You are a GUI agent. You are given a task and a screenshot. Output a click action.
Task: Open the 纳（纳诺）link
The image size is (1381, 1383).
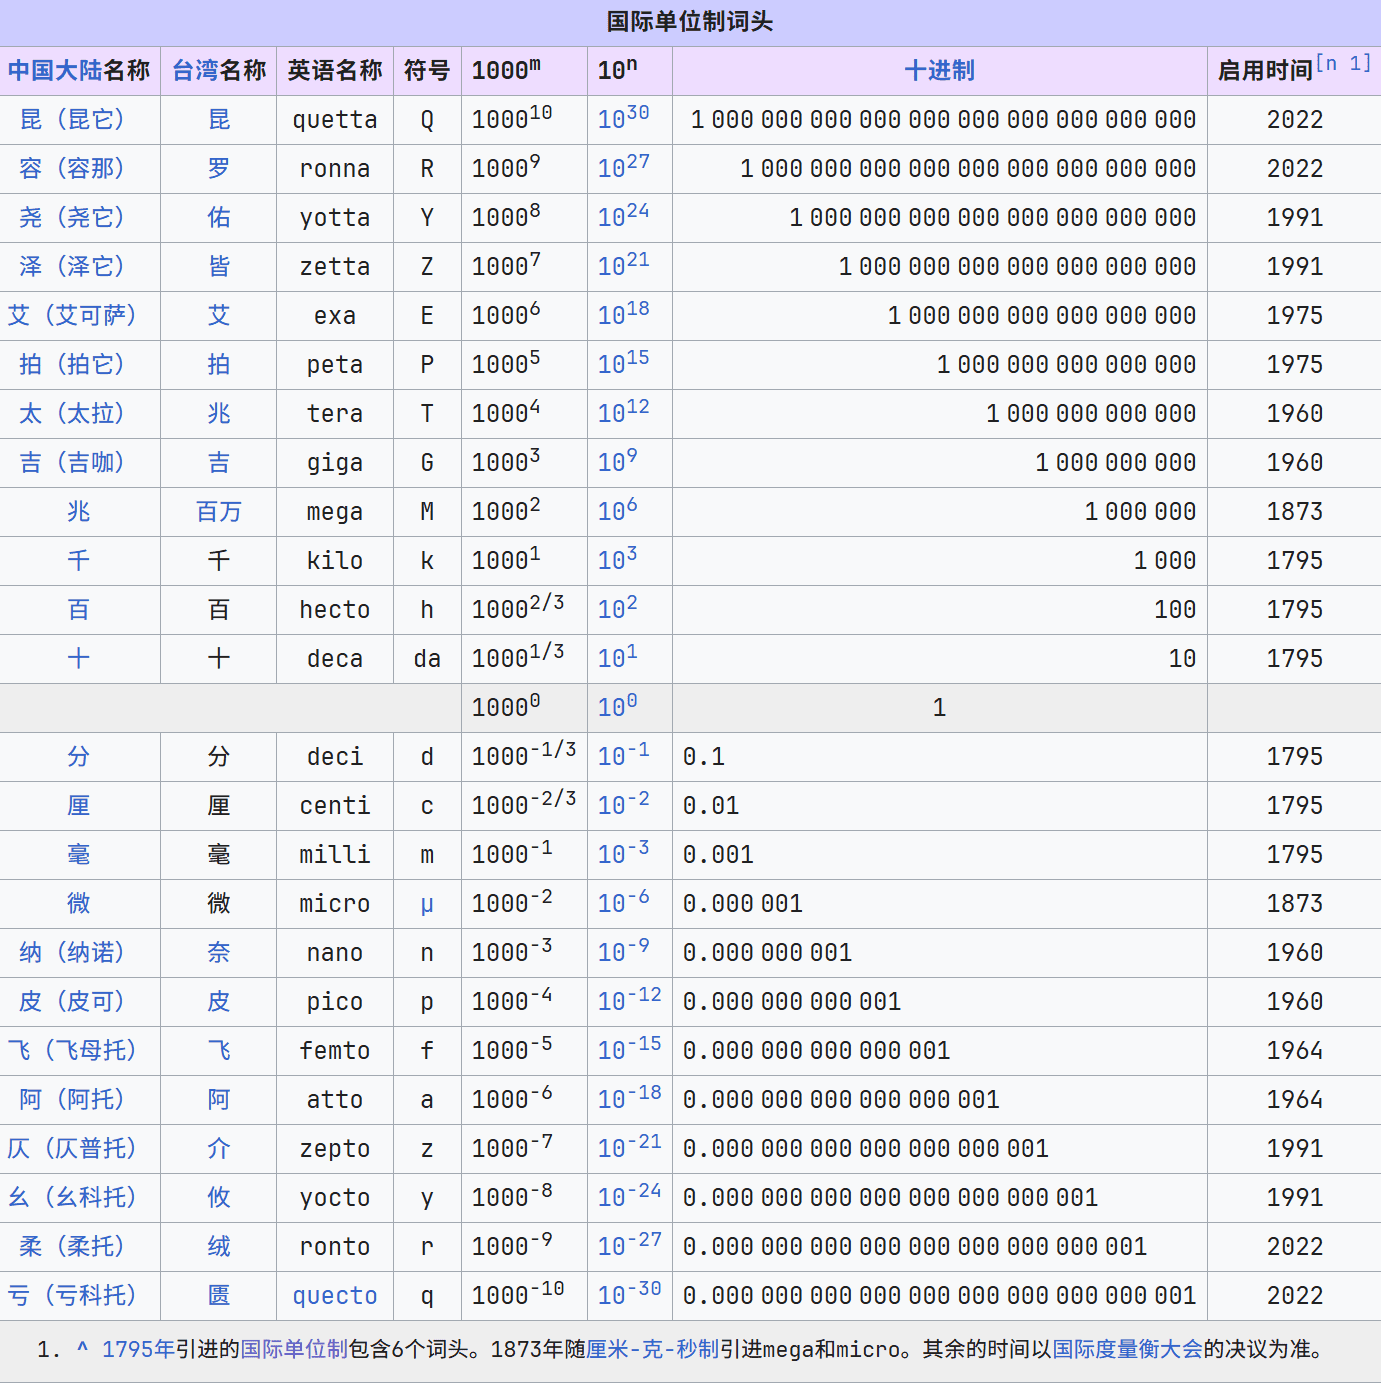72,953
